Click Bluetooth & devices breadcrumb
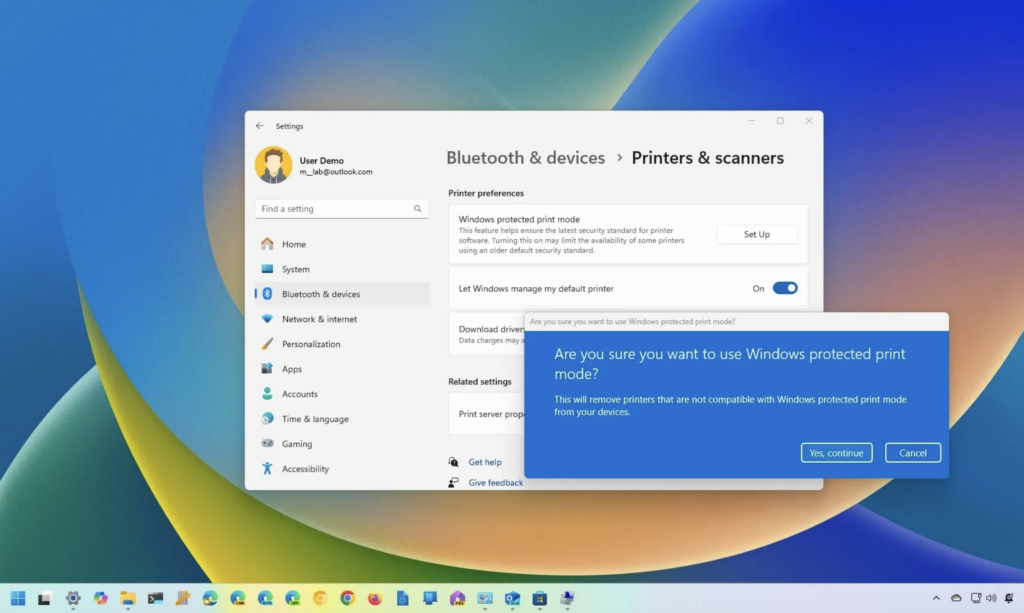Screen dimensions: 1024x613 click(x=525, y=158)
